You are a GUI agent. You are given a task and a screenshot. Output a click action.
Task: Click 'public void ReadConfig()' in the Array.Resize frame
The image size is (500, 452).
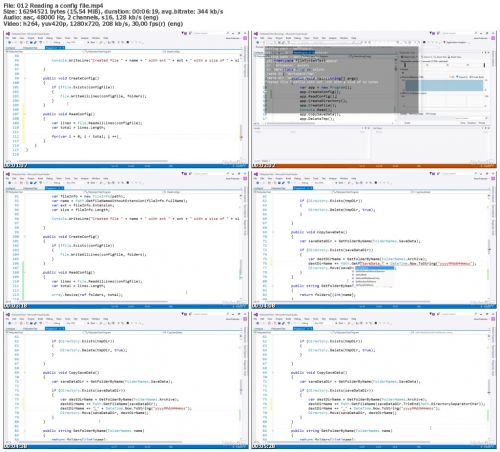coord(69,272)
